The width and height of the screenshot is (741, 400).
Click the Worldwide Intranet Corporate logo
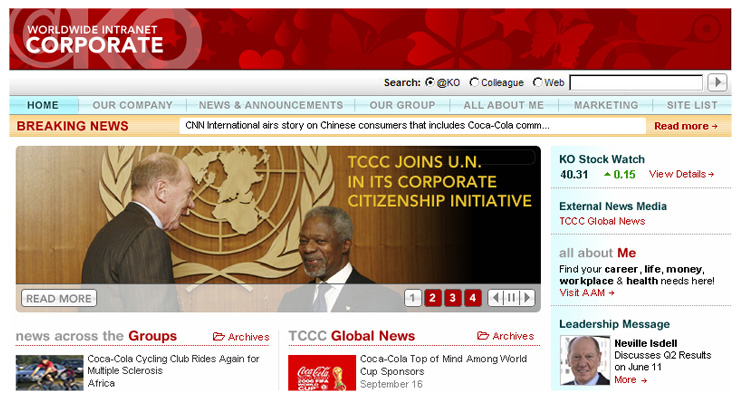pyautogui.click(x=95, y=40)
